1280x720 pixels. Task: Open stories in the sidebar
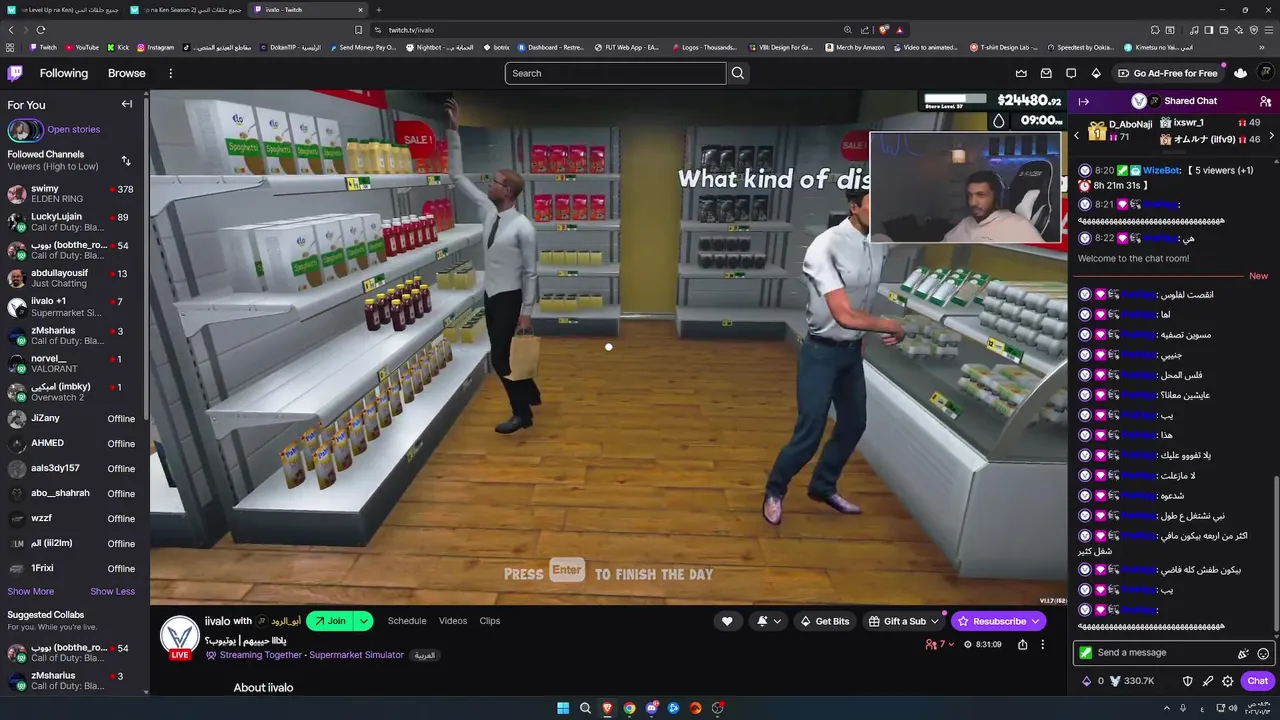pos(54,130)
